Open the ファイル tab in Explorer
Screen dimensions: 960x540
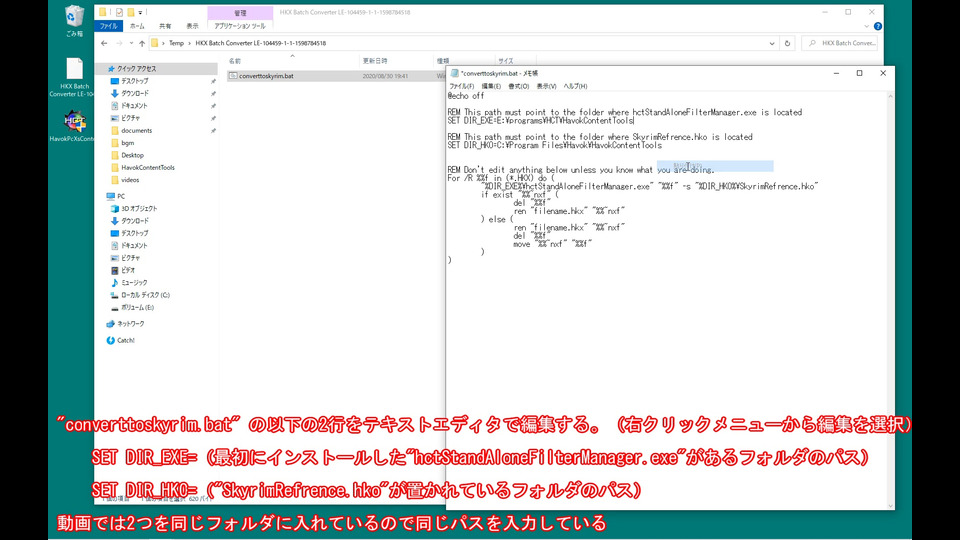pyautogui.click(x=108, y=26)
